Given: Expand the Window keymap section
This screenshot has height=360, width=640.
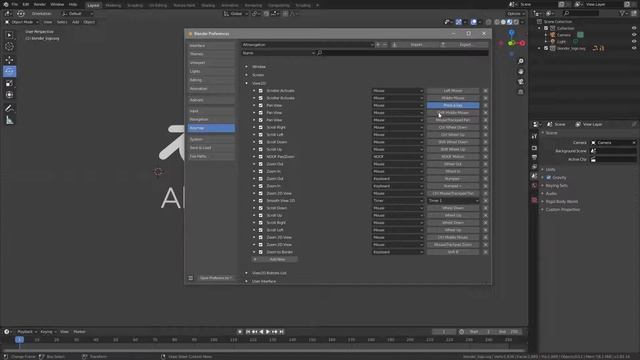Looking at the screenshot, I should click(246, 67).
